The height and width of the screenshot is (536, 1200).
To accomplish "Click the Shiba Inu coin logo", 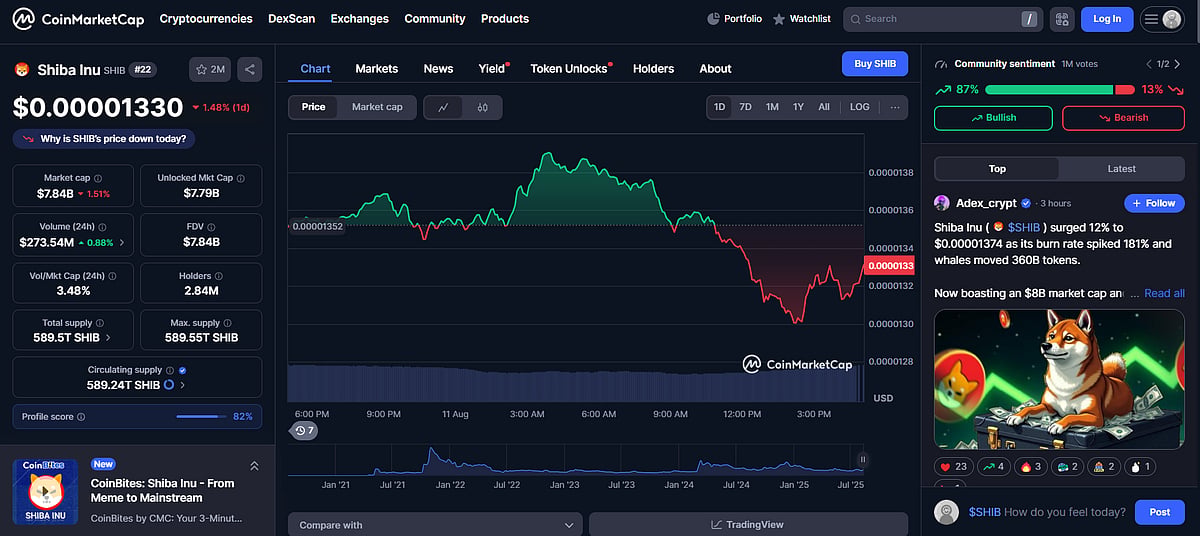I will pos(21,69).
